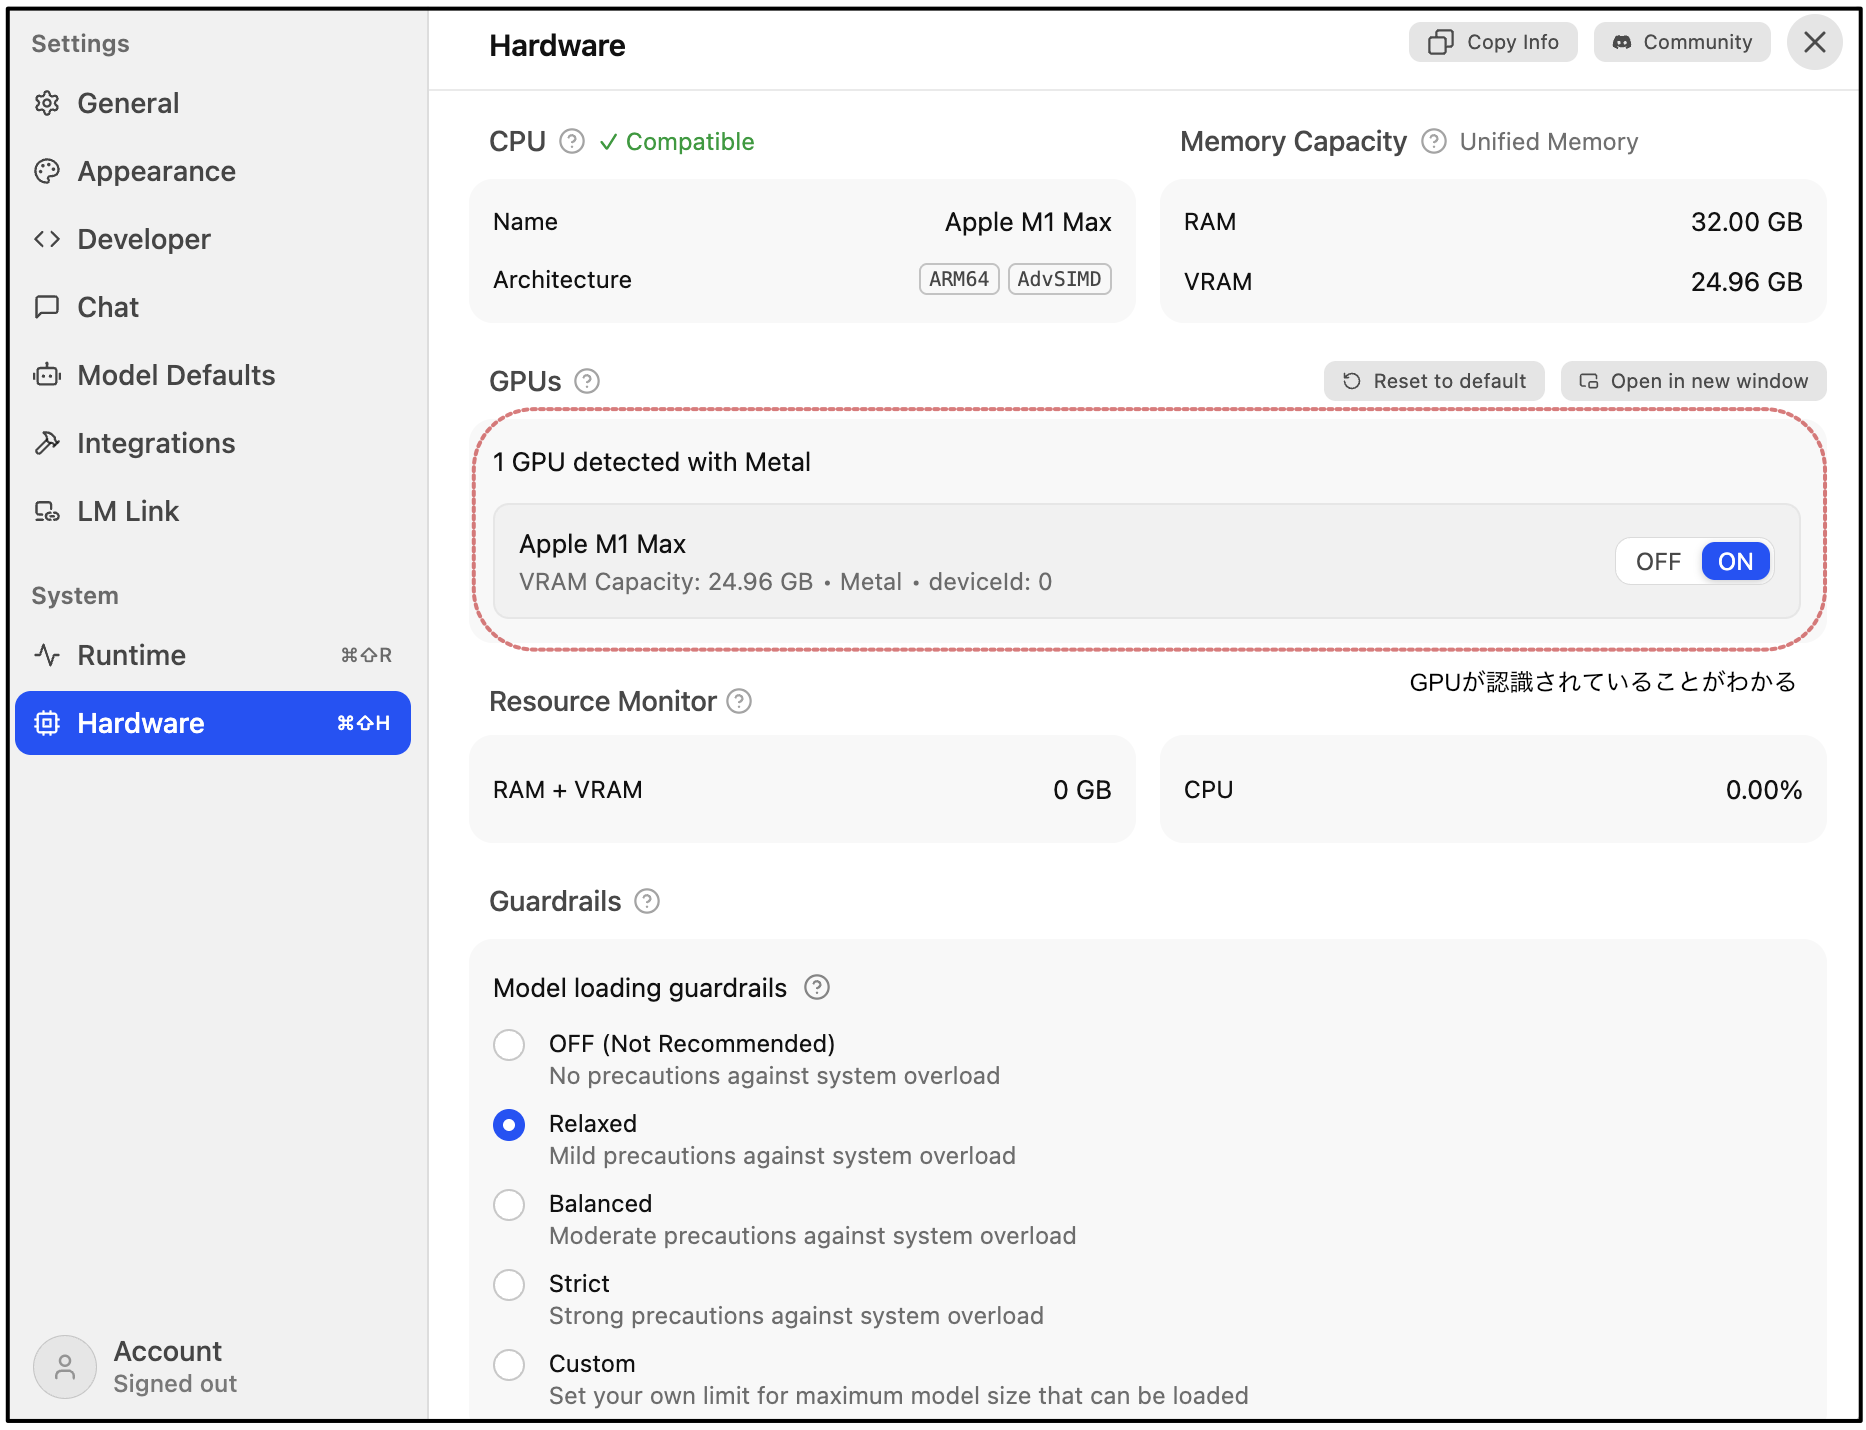
Task: Click help icon beside Model loading guardrails
Action: point(817,987)
